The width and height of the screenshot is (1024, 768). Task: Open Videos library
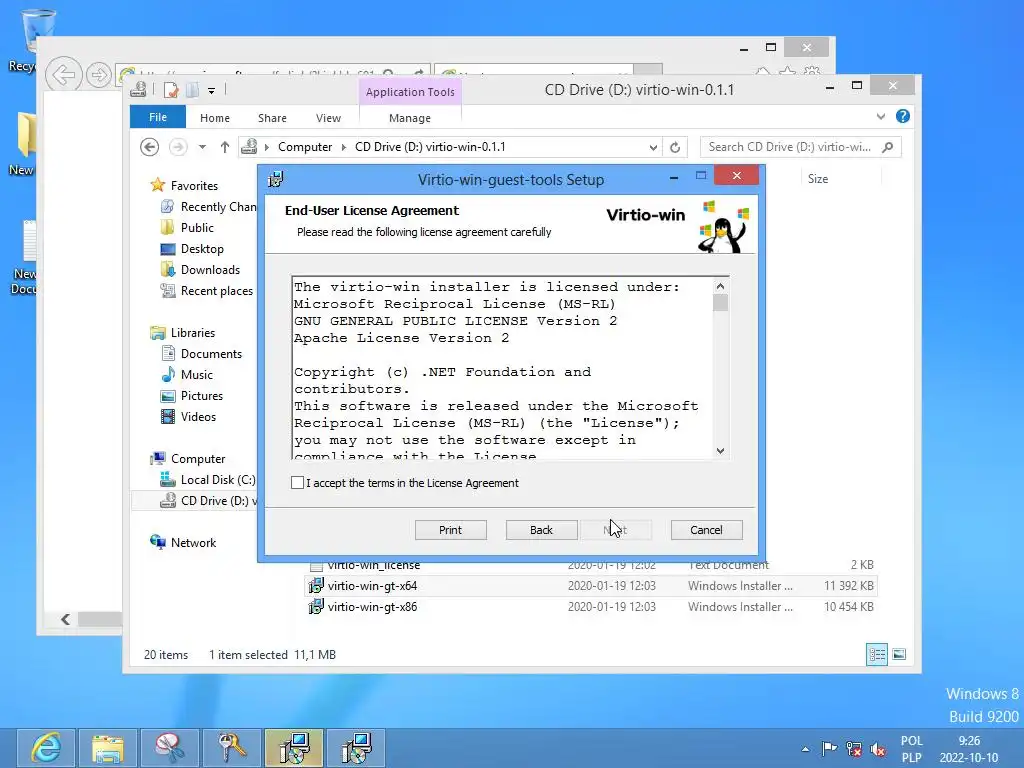pyautogui.click(x=198, y=417)
